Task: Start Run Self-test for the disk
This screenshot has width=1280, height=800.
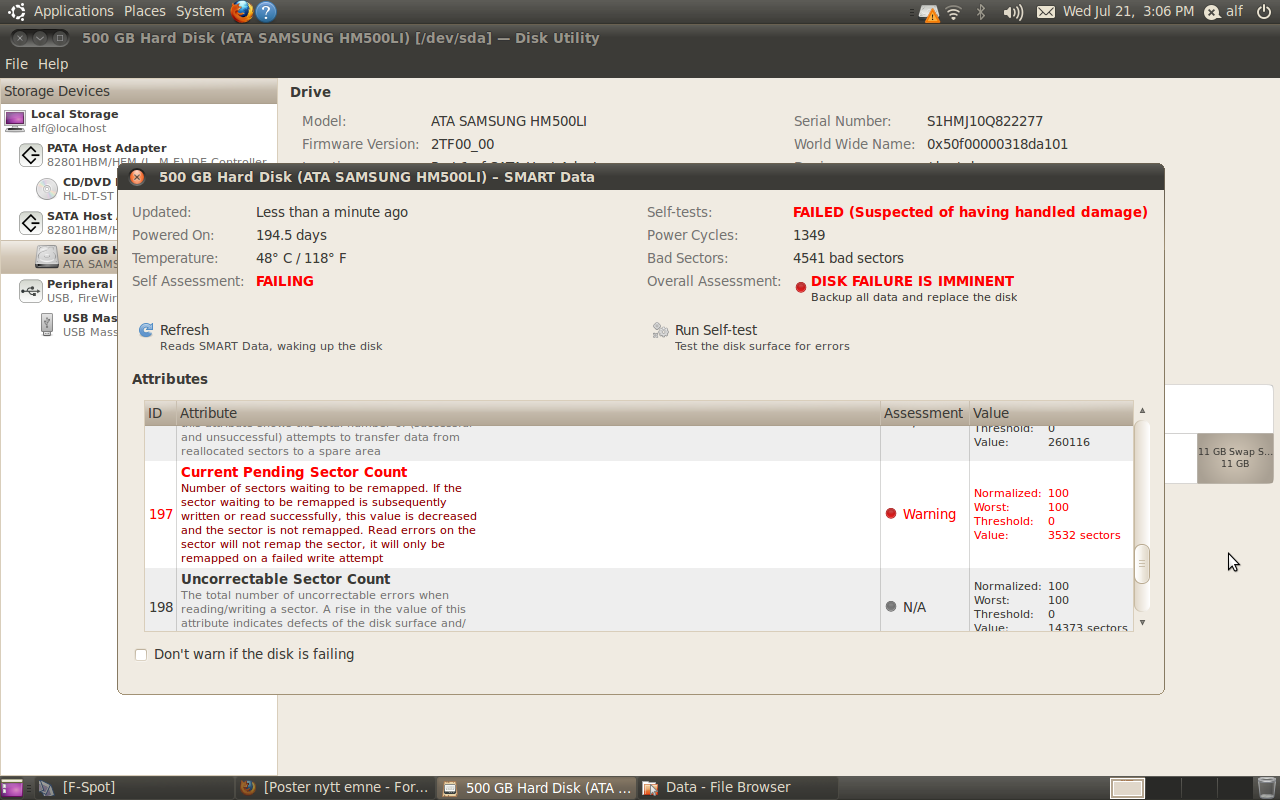Action: (750, 337)
